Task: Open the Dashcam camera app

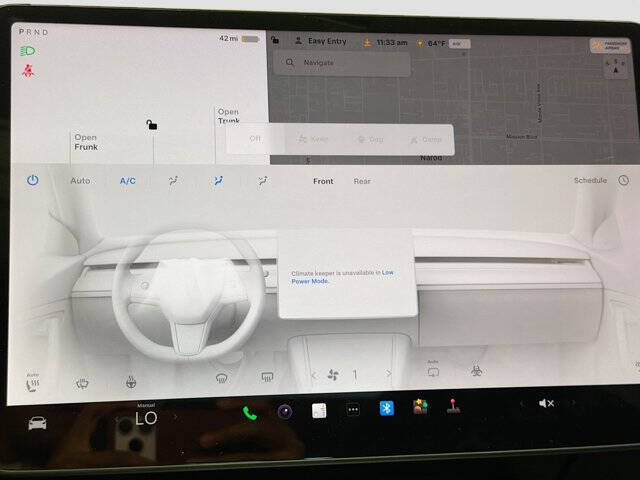Action: 285,411
